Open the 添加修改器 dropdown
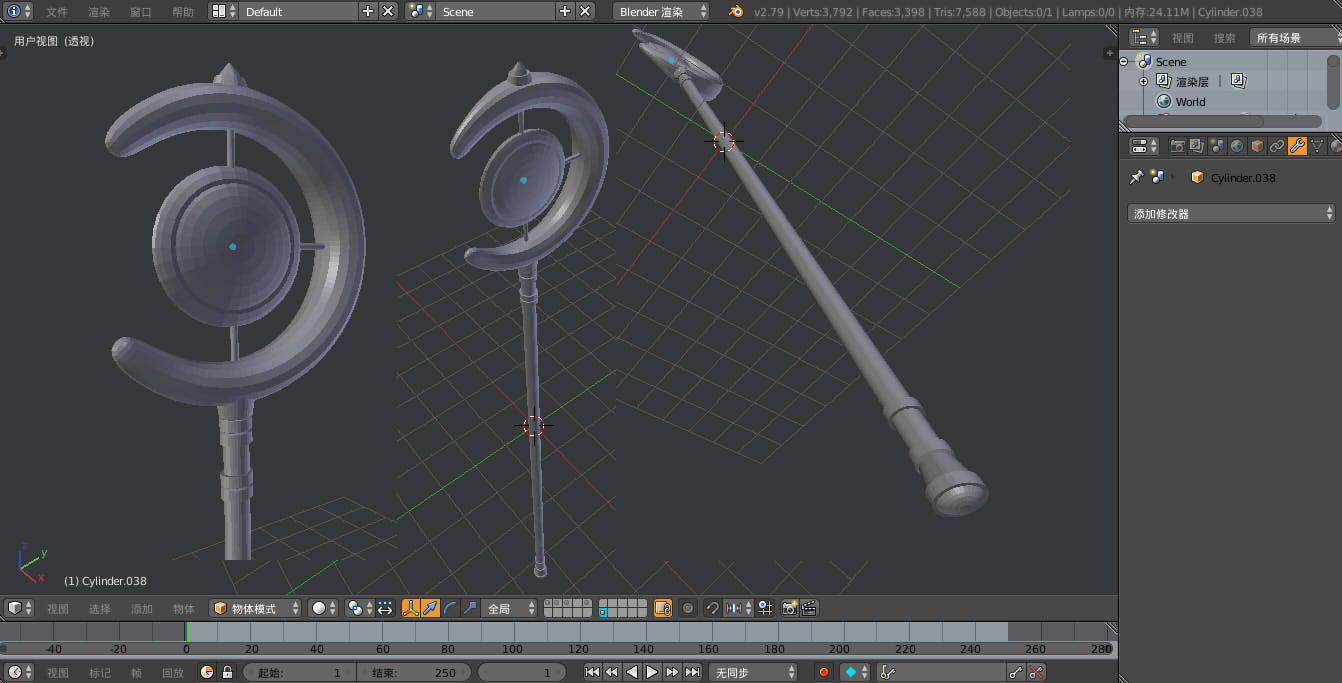The image size is (1342, 683). (1231, 213)
